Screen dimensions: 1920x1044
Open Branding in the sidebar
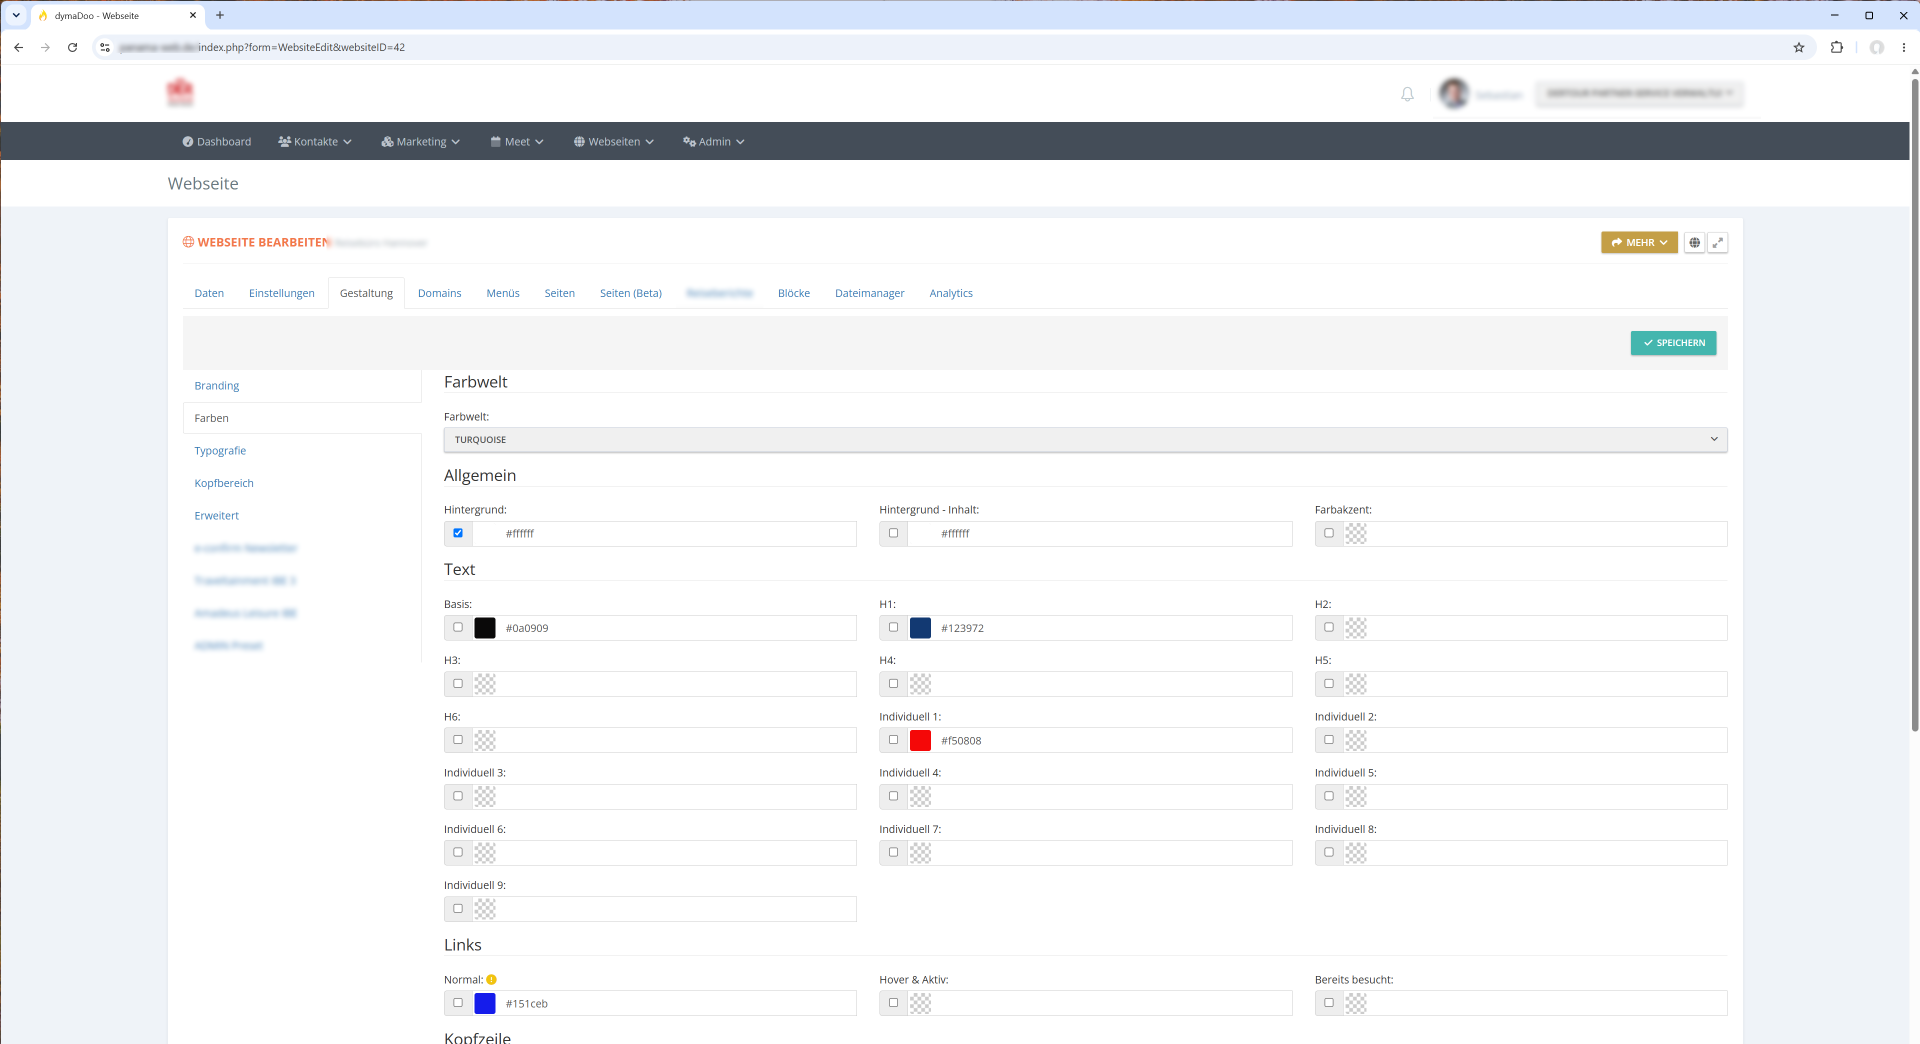pos(217,386)
